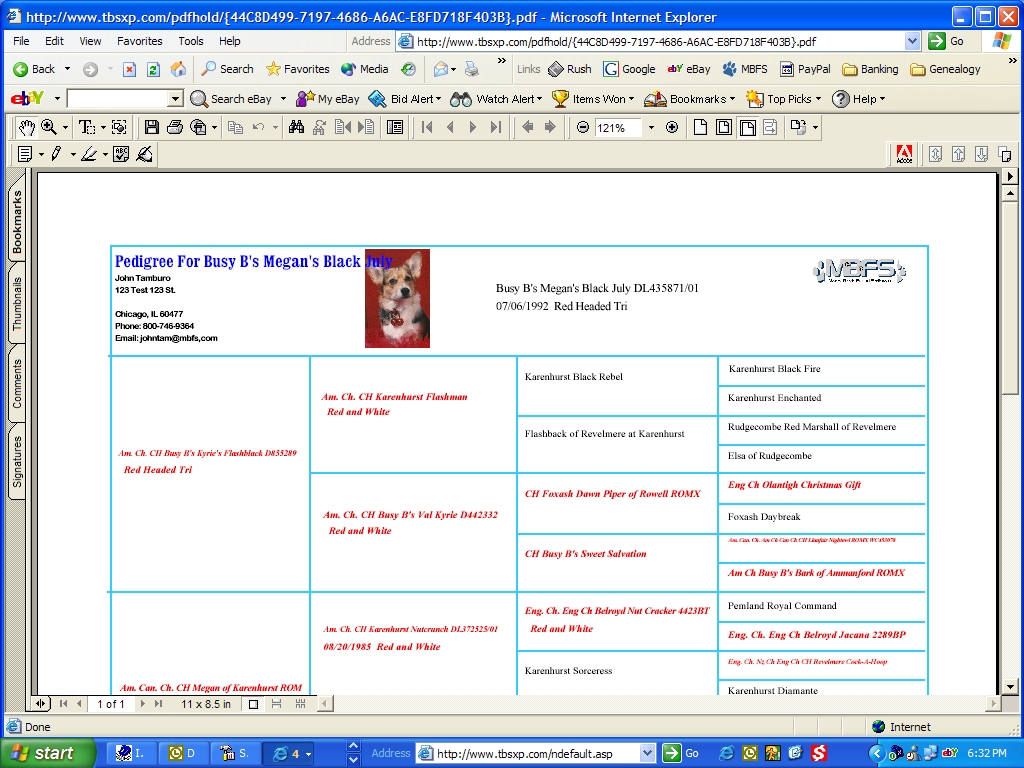Open the Favorites menu
This screenshot has height=768, width=1024.
pyautogui.click(x=139, y=41)
